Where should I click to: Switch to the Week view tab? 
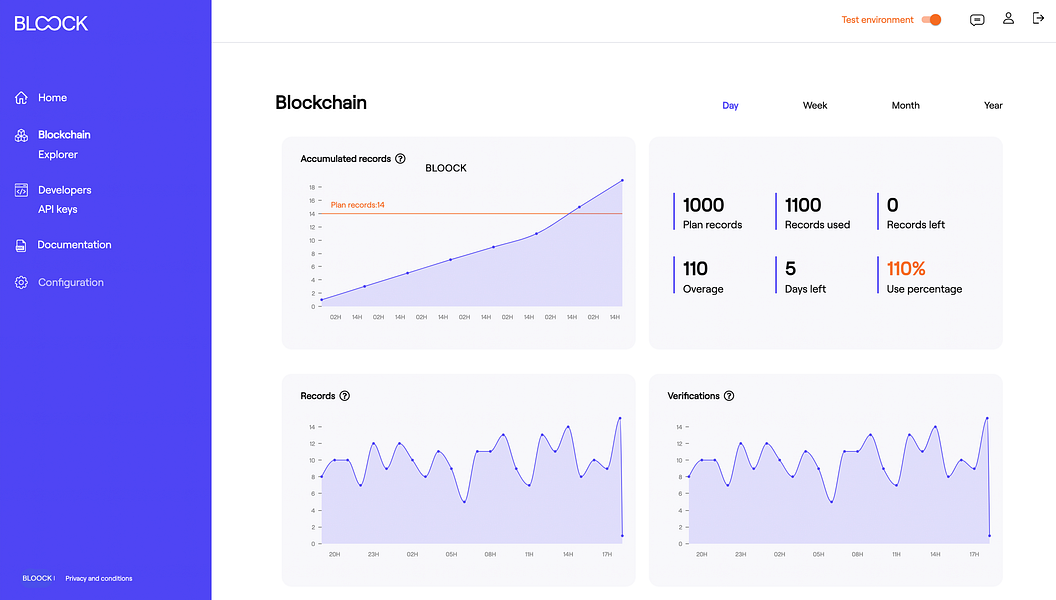pos(815,105)
